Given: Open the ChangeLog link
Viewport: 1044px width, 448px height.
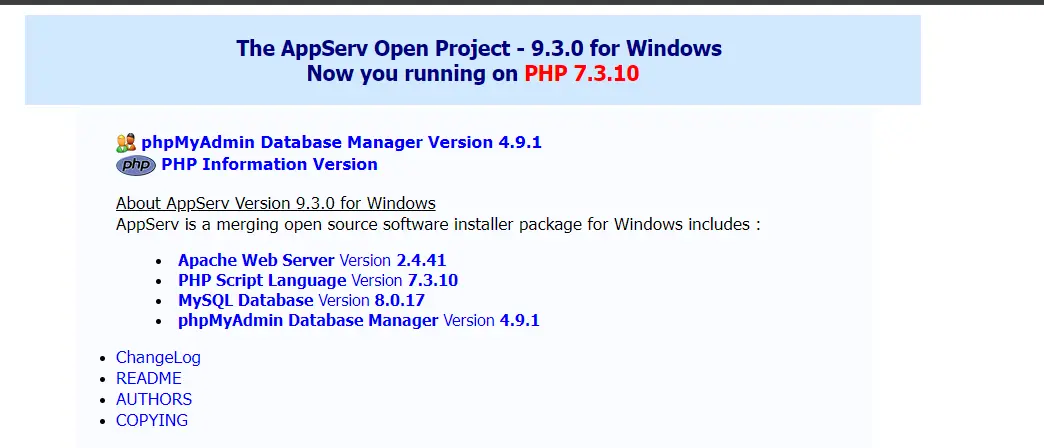Looking at the screenshot, I should (158, 357).
